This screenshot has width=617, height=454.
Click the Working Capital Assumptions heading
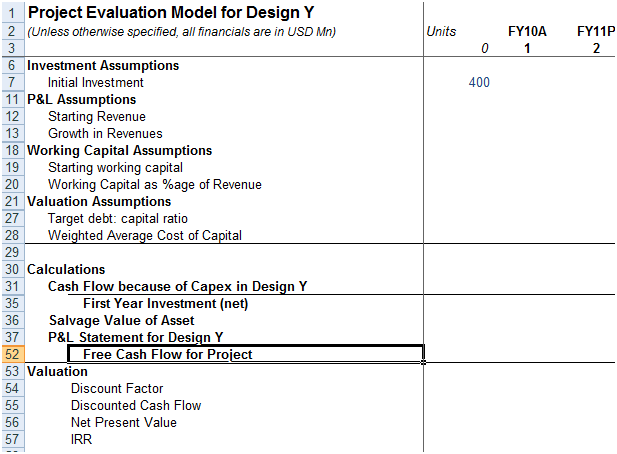tap(119, 150)
